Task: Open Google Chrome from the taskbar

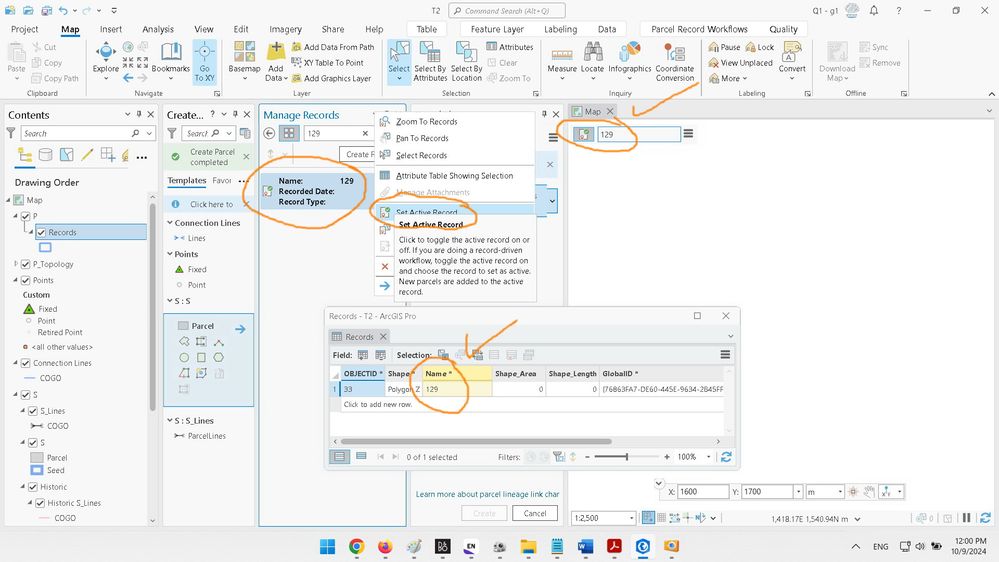Action: pyautogui.click(x=356, y=546)
